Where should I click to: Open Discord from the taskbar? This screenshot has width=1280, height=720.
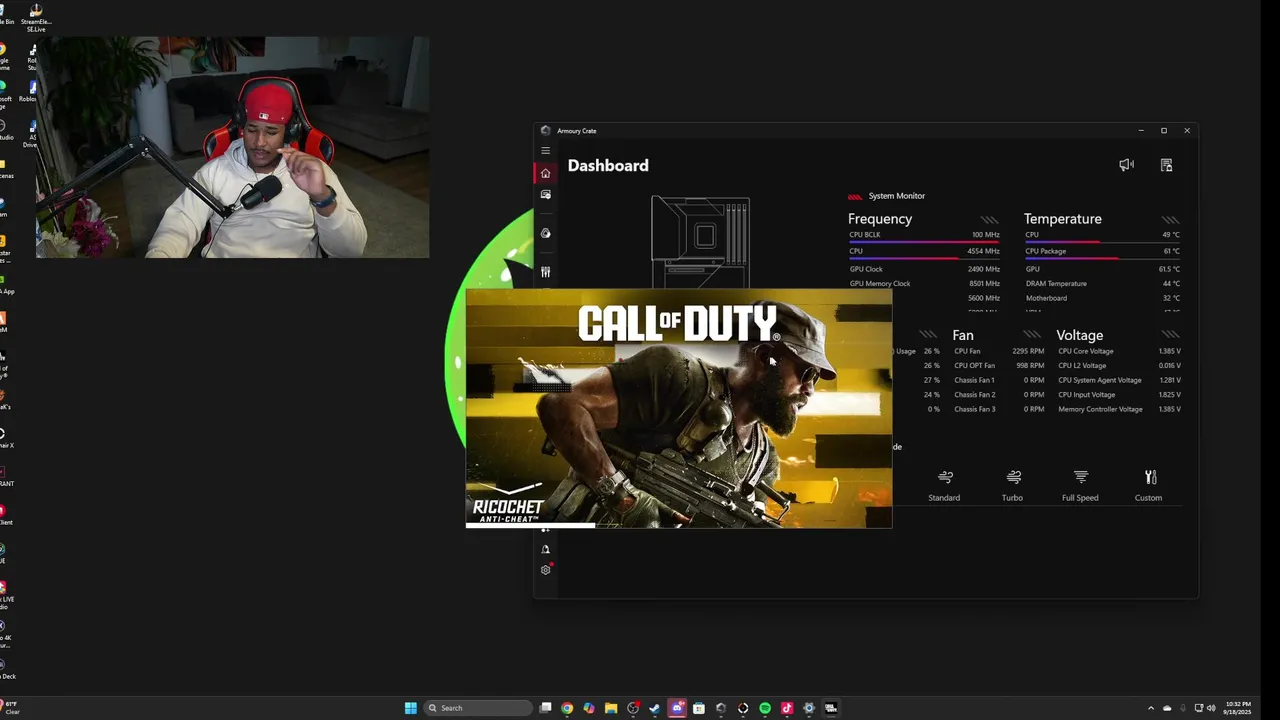pos(677,708)
